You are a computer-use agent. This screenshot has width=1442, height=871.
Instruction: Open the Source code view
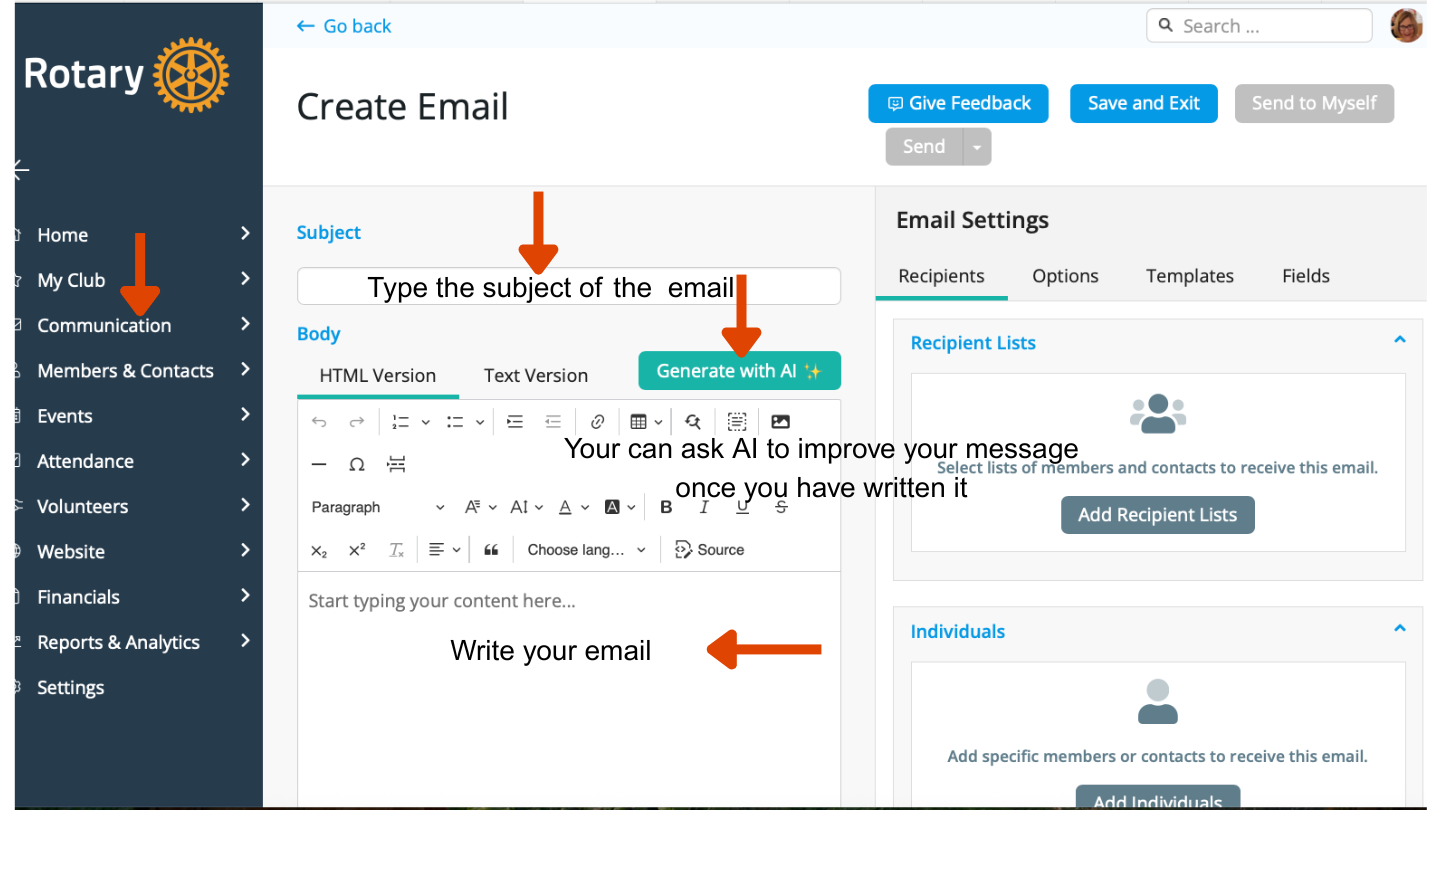(709, 550)
